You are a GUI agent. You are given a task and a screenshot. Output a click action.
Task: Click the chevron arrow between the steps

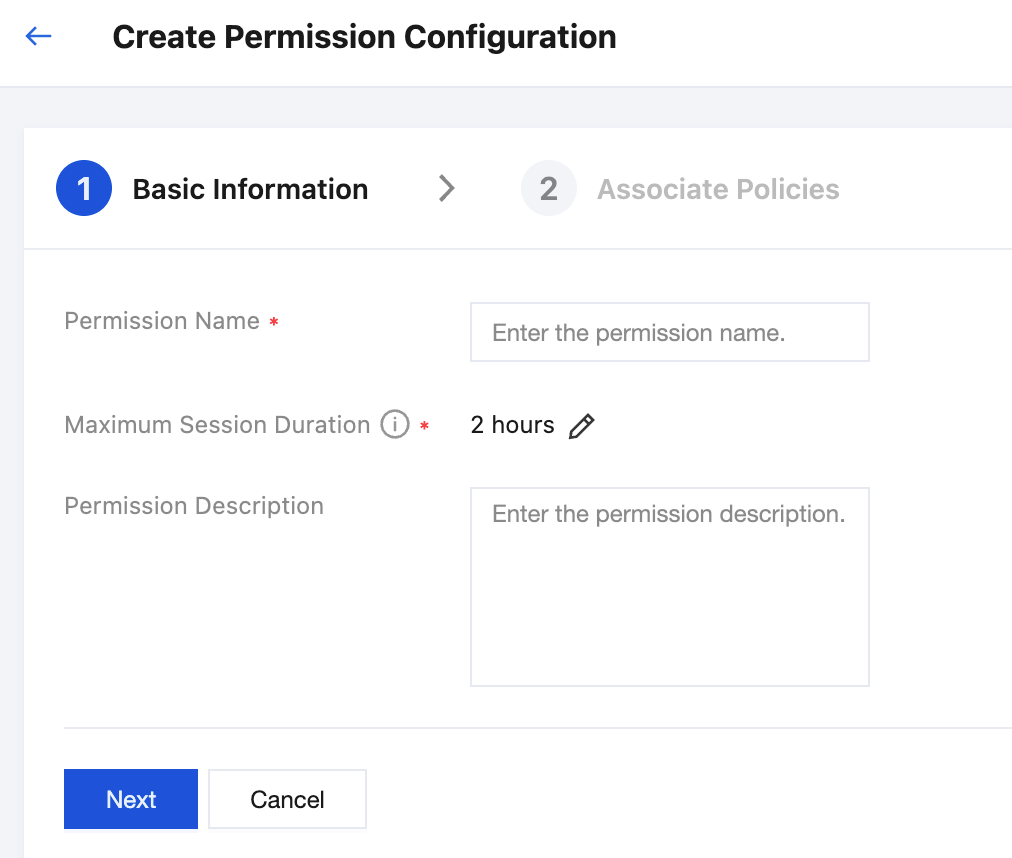(446, 189)
